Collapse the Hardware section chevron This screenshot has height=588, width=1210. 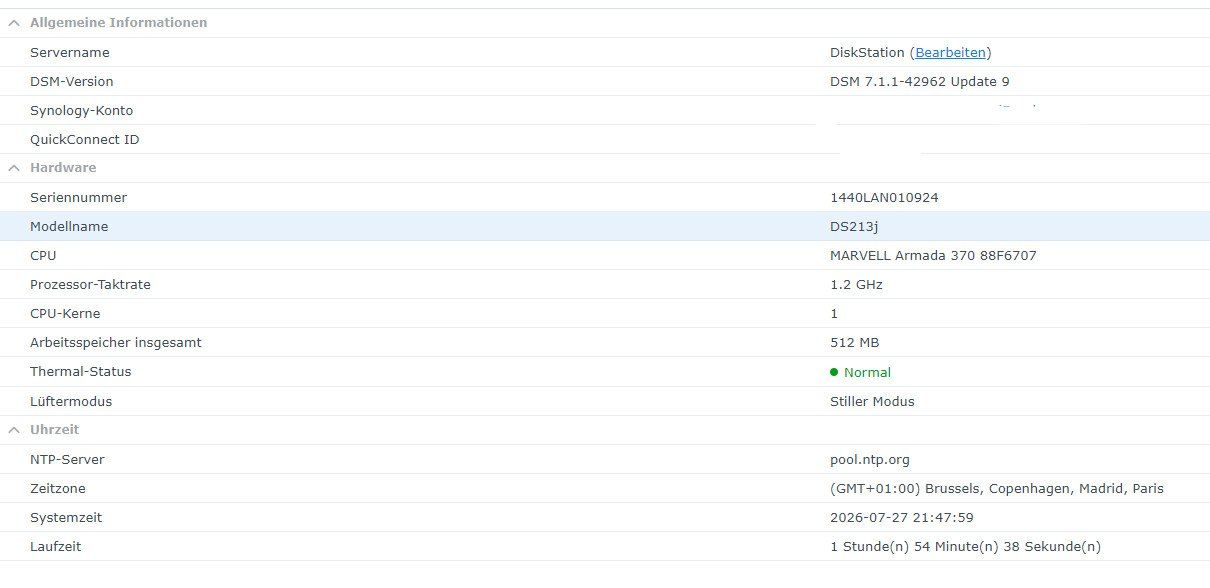point(14,168)
